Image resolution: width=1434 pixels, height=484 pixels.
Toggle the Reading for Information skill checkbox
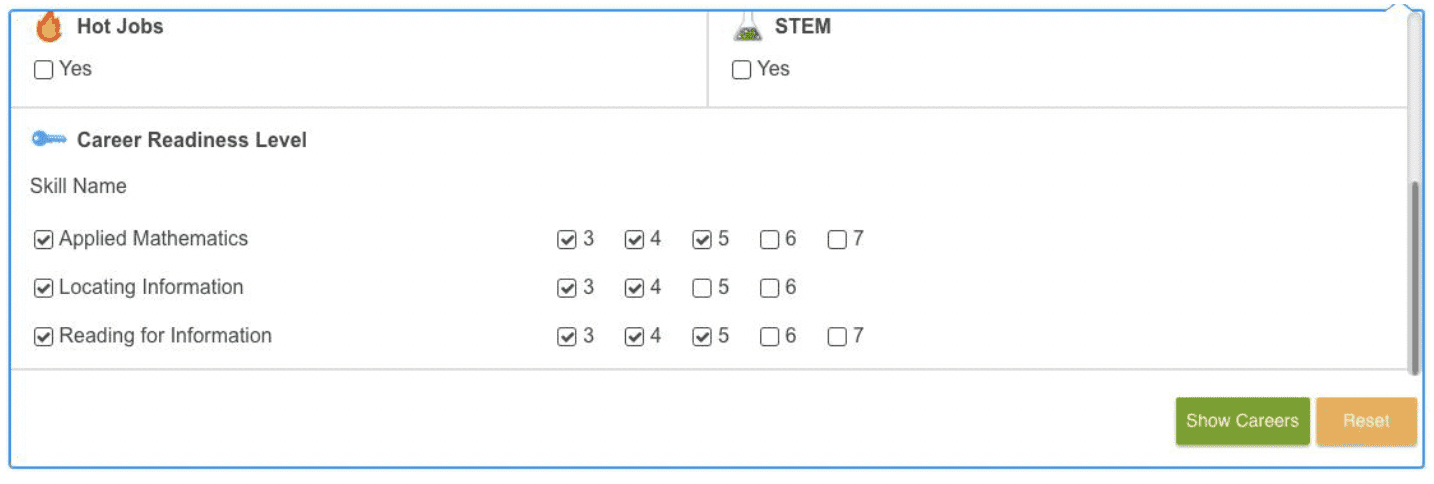(44, 337)
